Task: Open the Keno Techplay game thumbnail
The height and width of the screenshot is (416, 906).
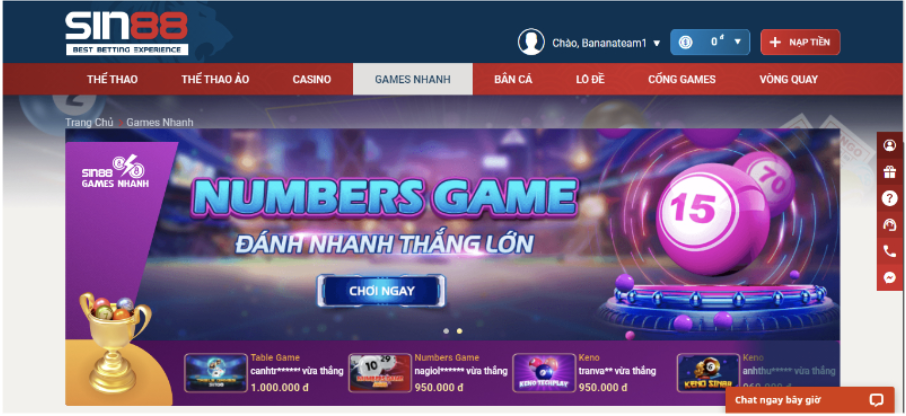Action: point(544,373)
